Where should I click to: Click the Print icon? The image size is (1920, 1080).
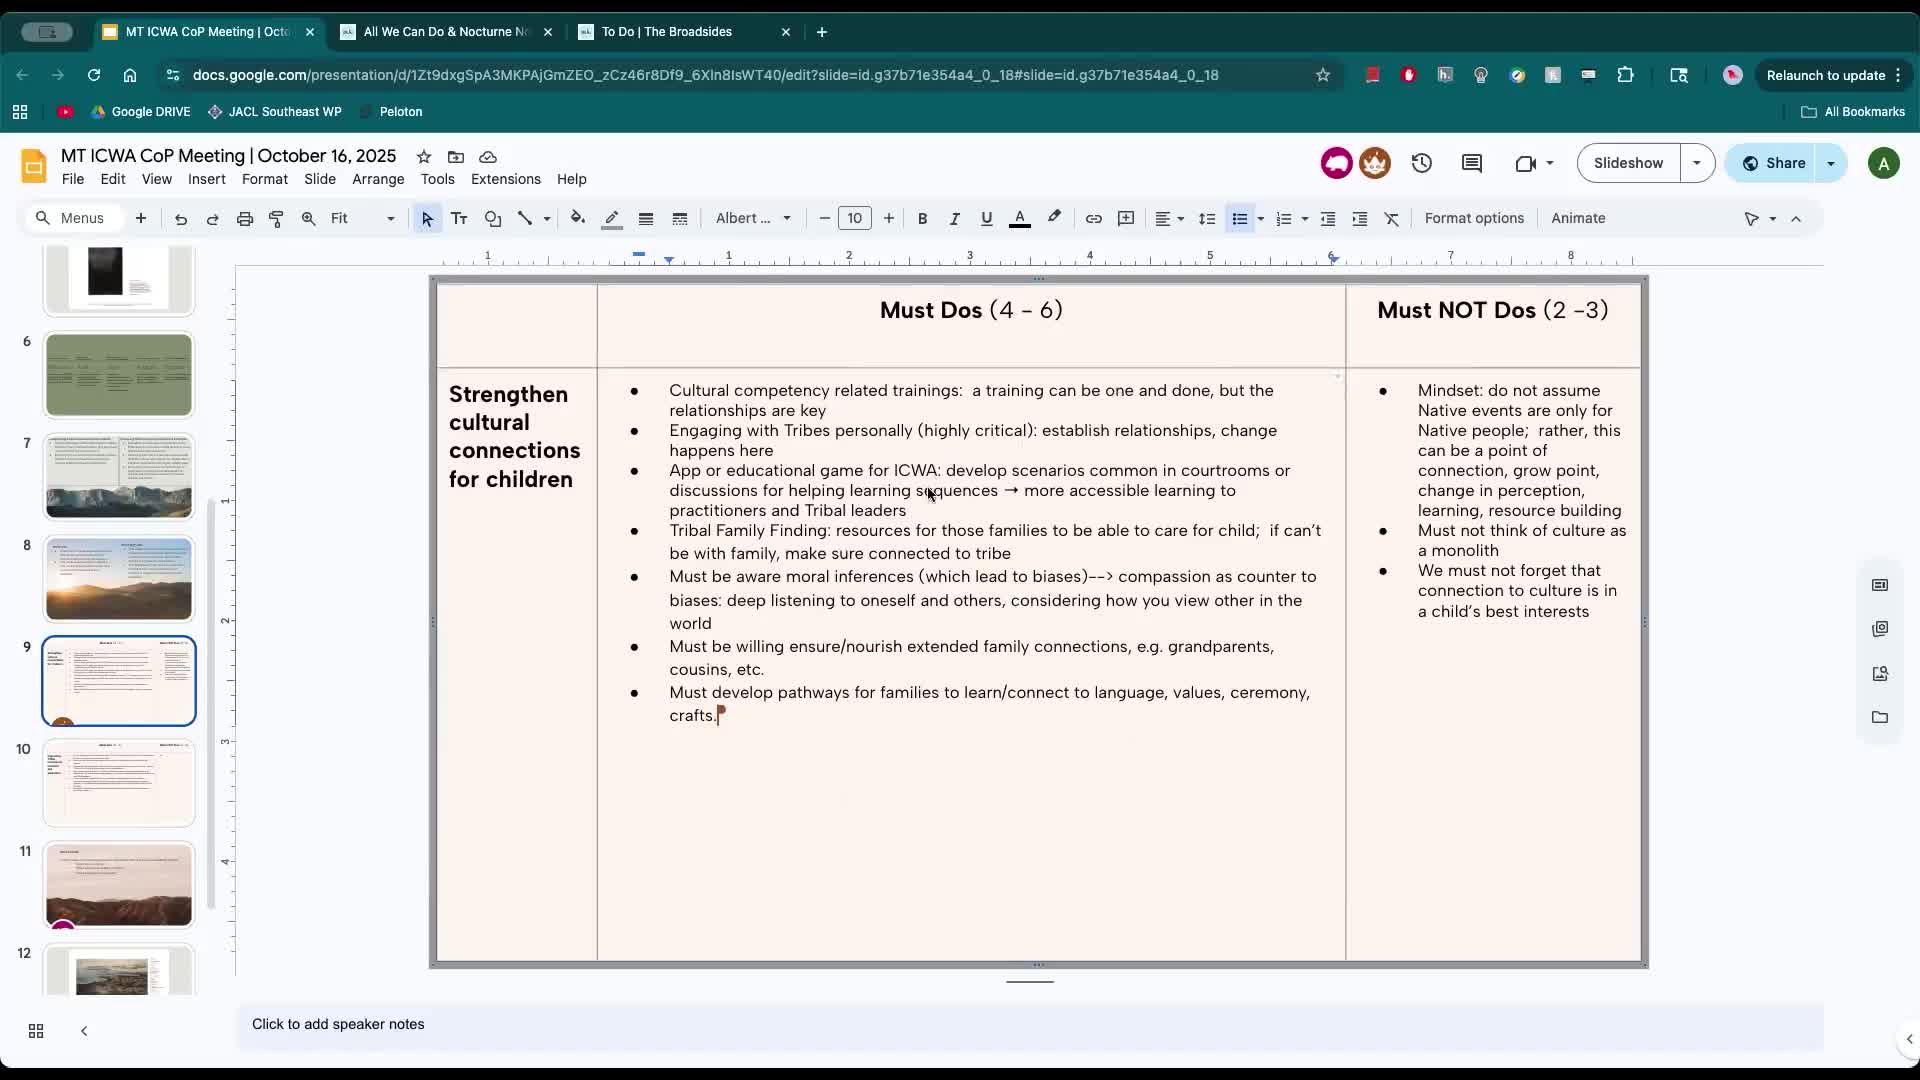(245, 218)
